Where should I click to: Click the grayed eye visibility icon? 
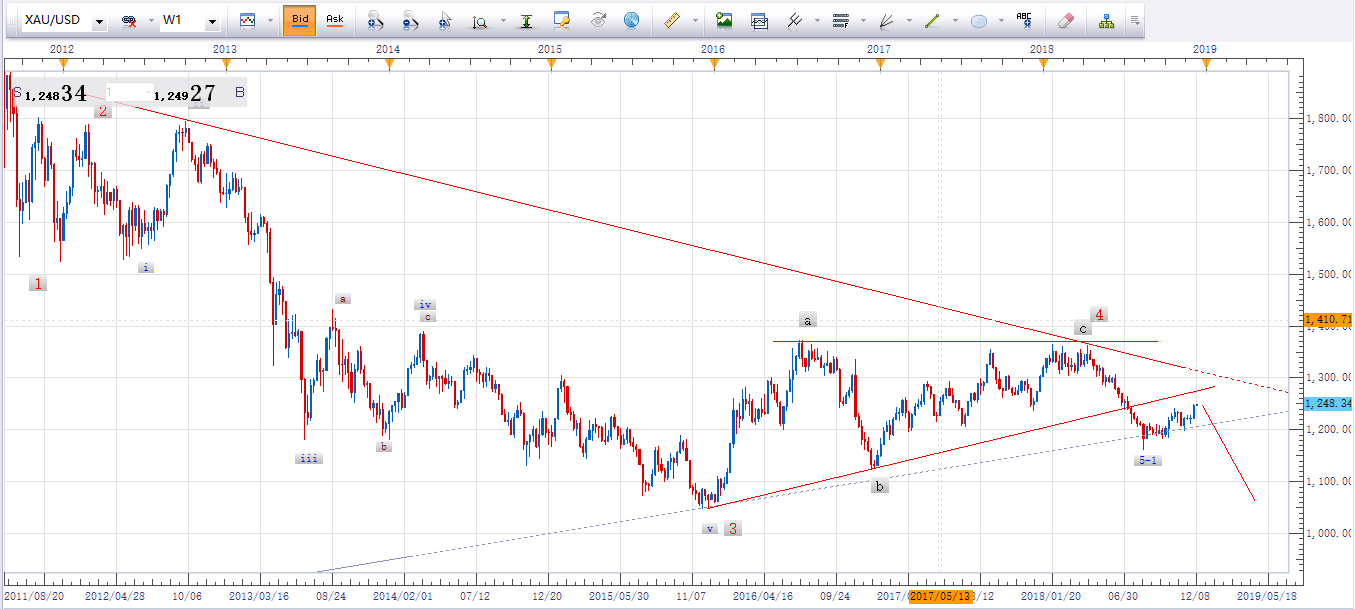598,20
